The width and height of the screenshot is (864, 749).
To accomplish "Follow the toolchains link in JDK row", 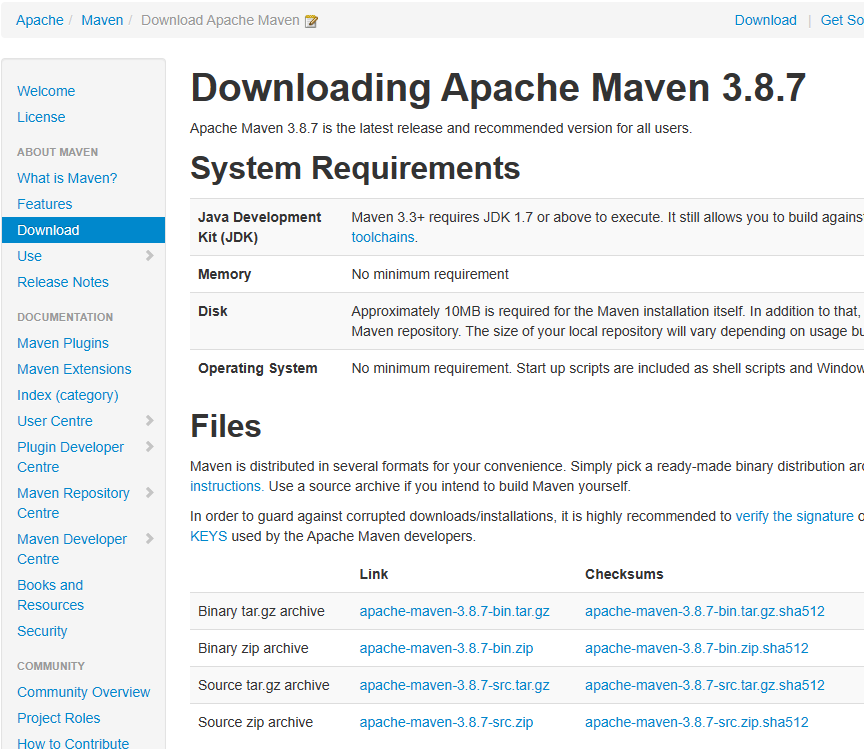I will click(383, 237).
